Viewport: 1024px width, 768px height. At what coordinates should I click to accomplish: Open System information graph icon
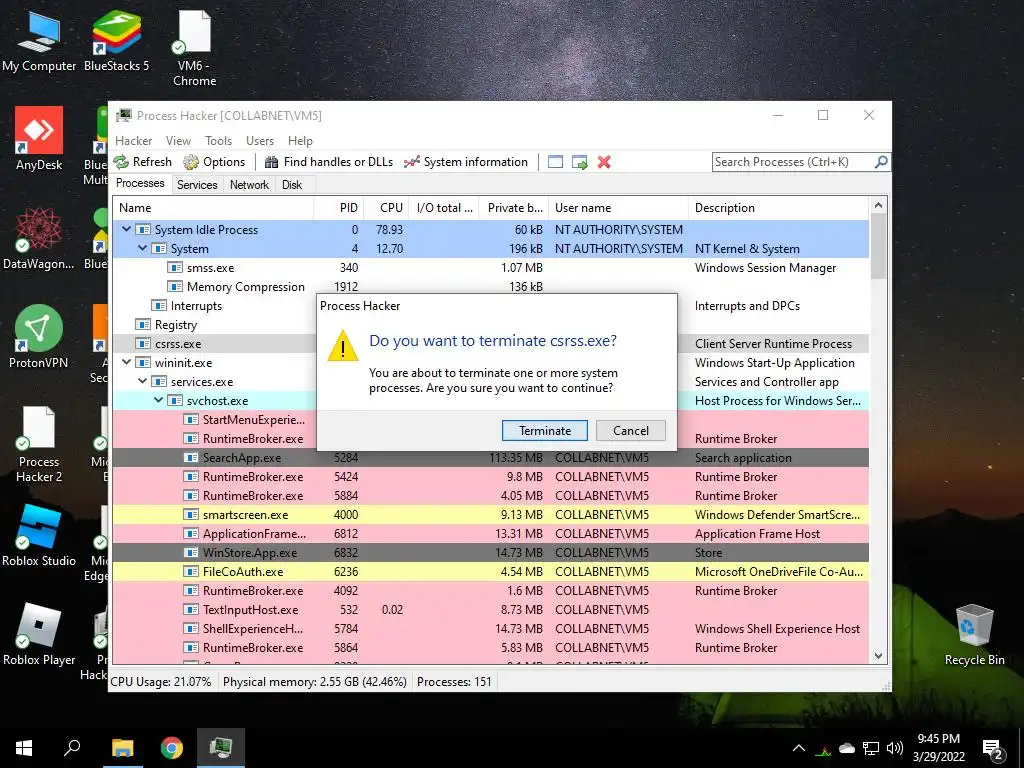click(411, 162)
